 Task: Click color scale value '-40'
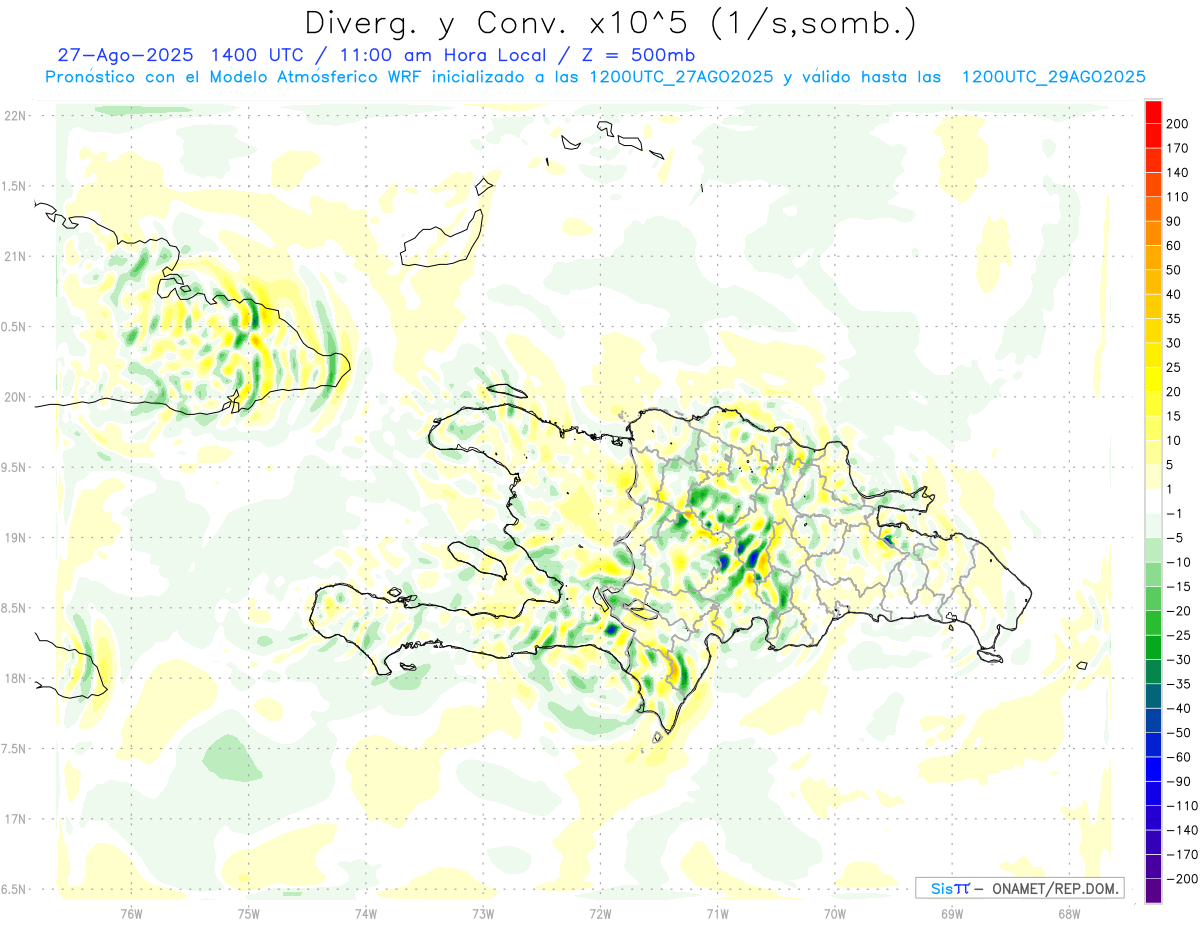1181,708
